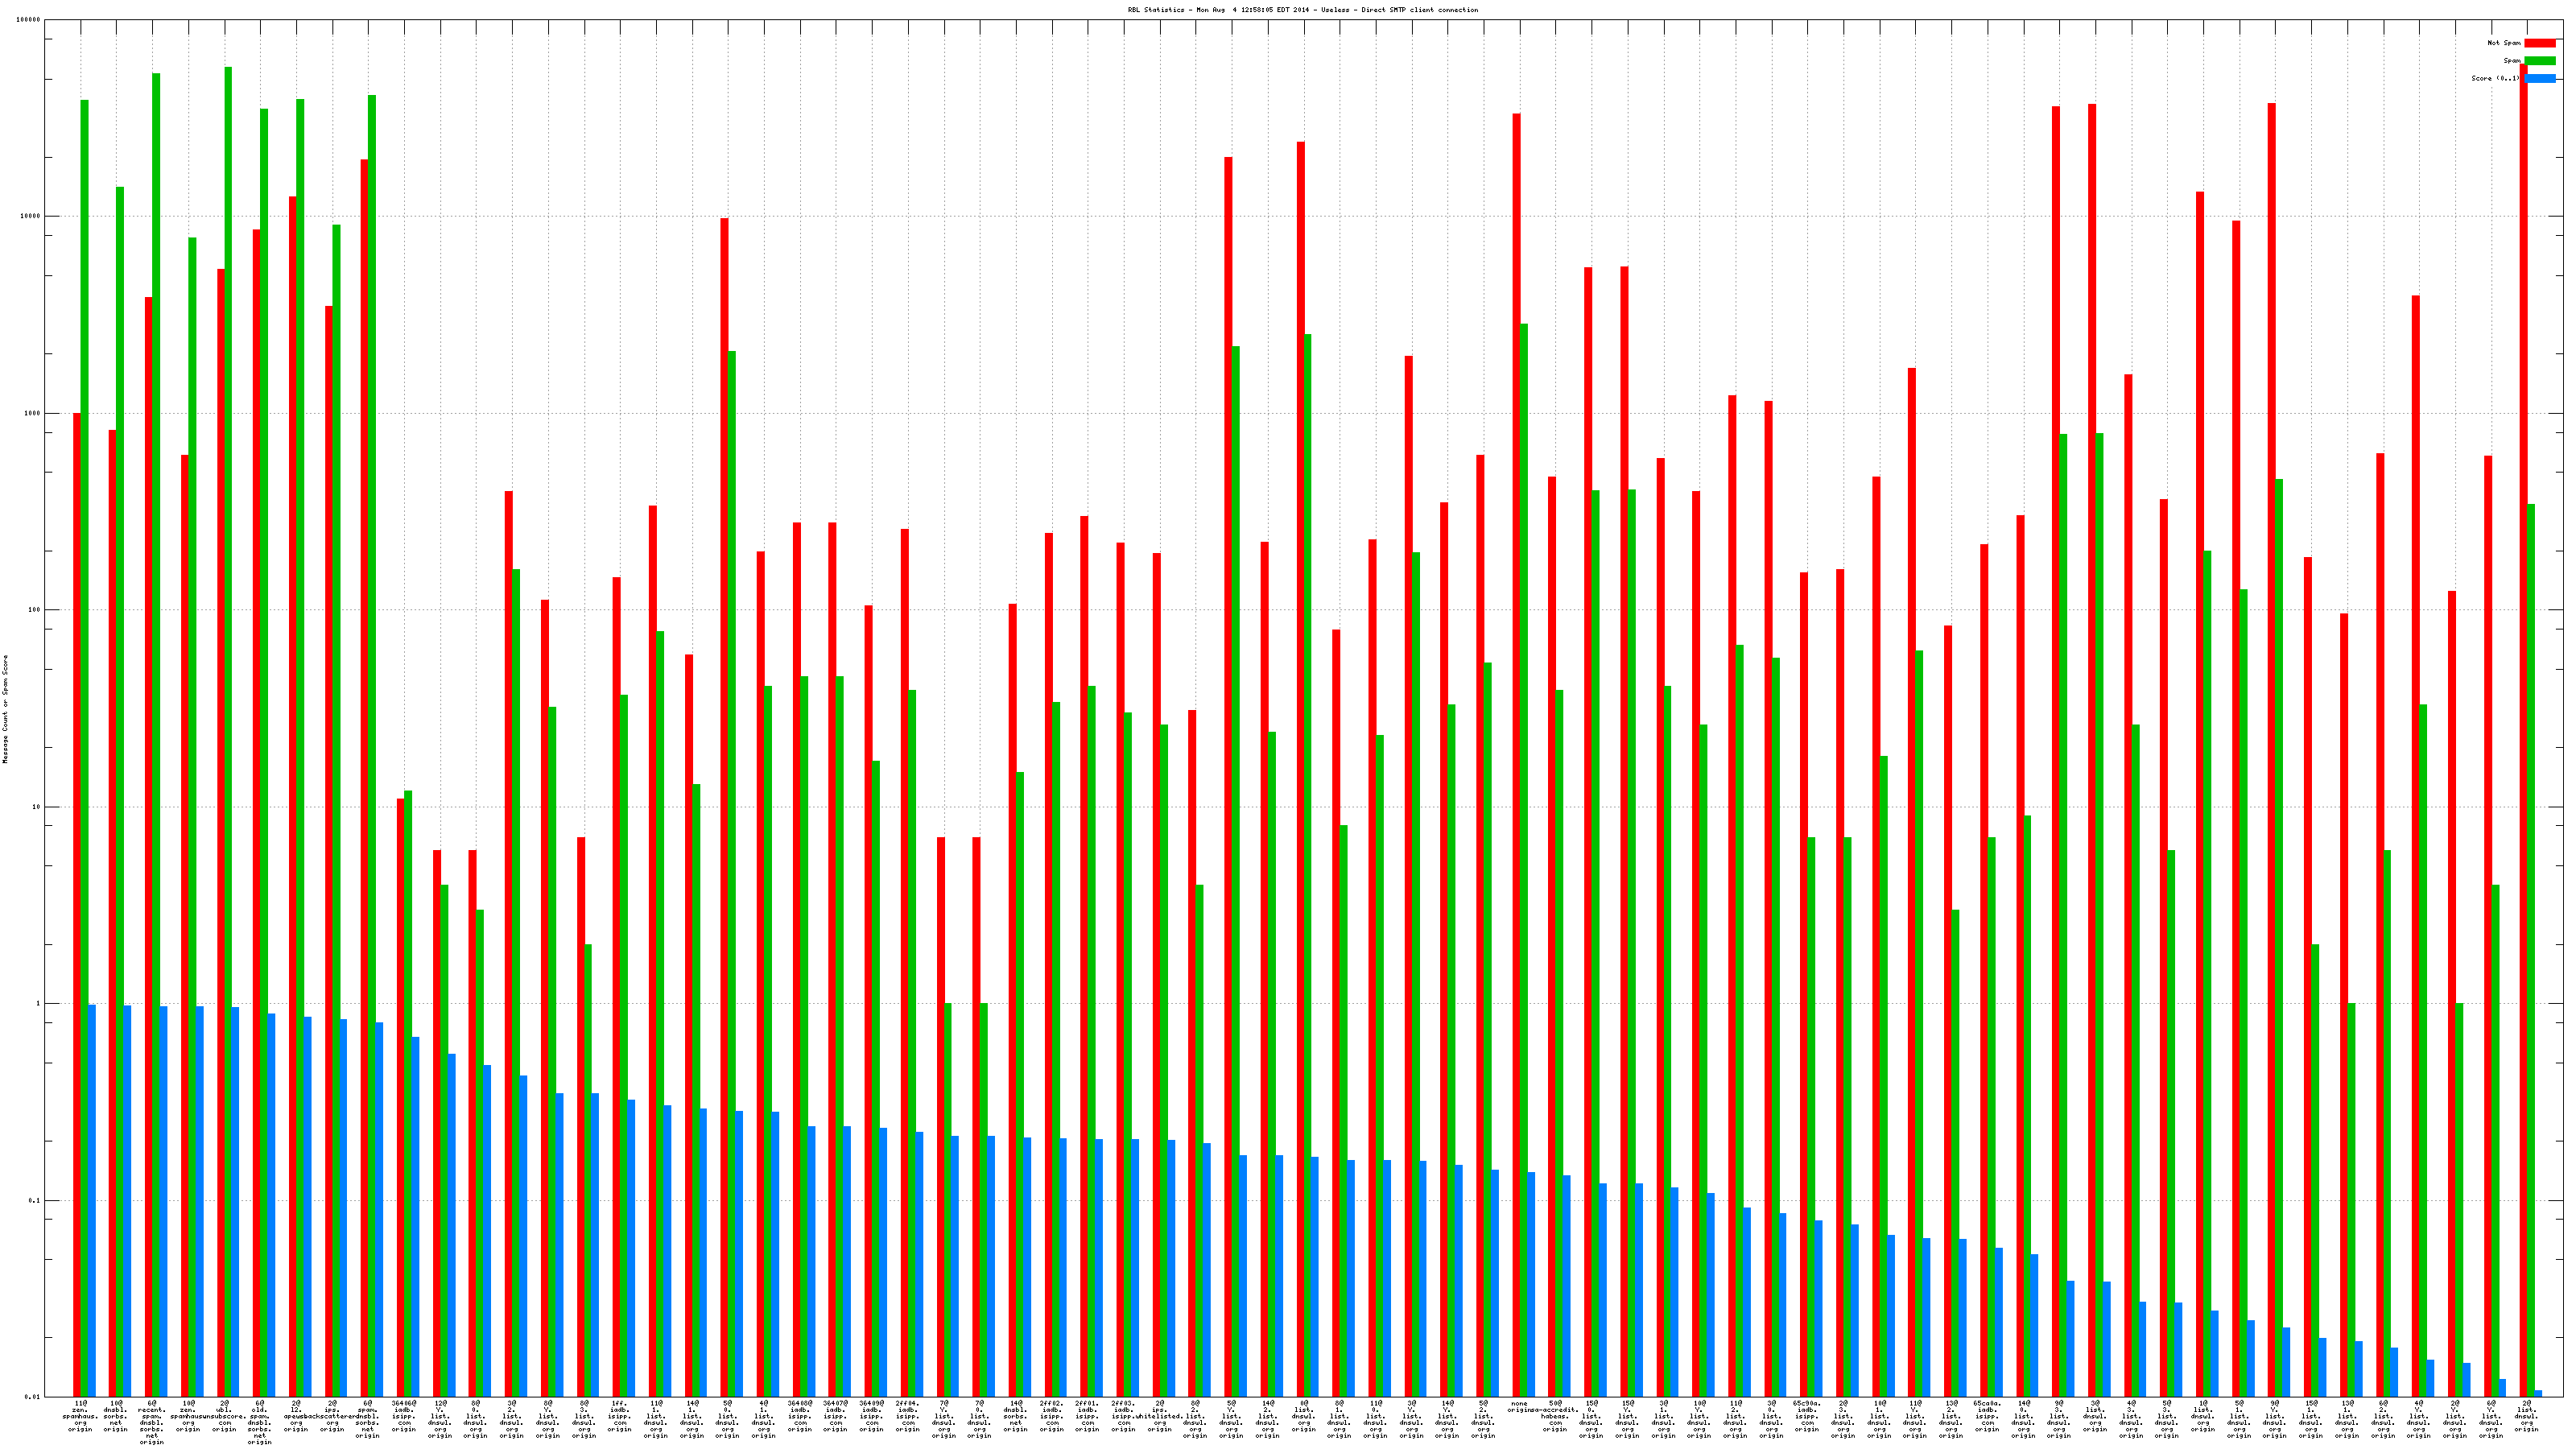Click the "sa-accredit.habeas.com" x-axis label
This screenshot has height=1449, width=2576.
(1555, 1416)
